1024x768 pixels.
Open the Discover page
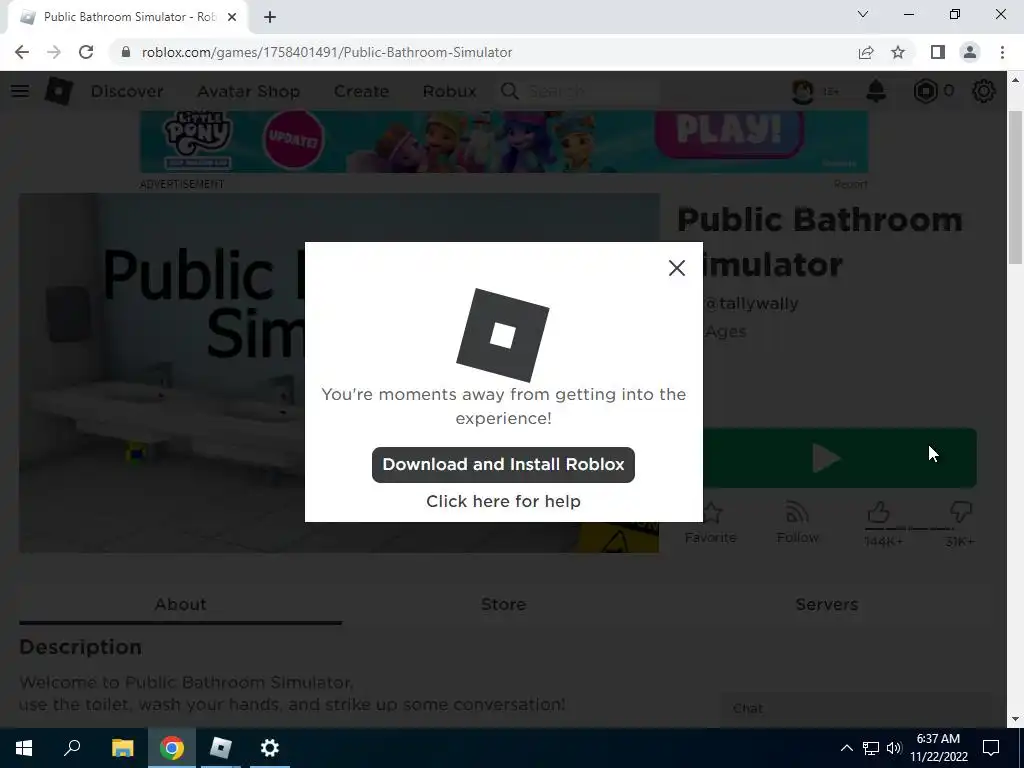click(x=127, y=91)
